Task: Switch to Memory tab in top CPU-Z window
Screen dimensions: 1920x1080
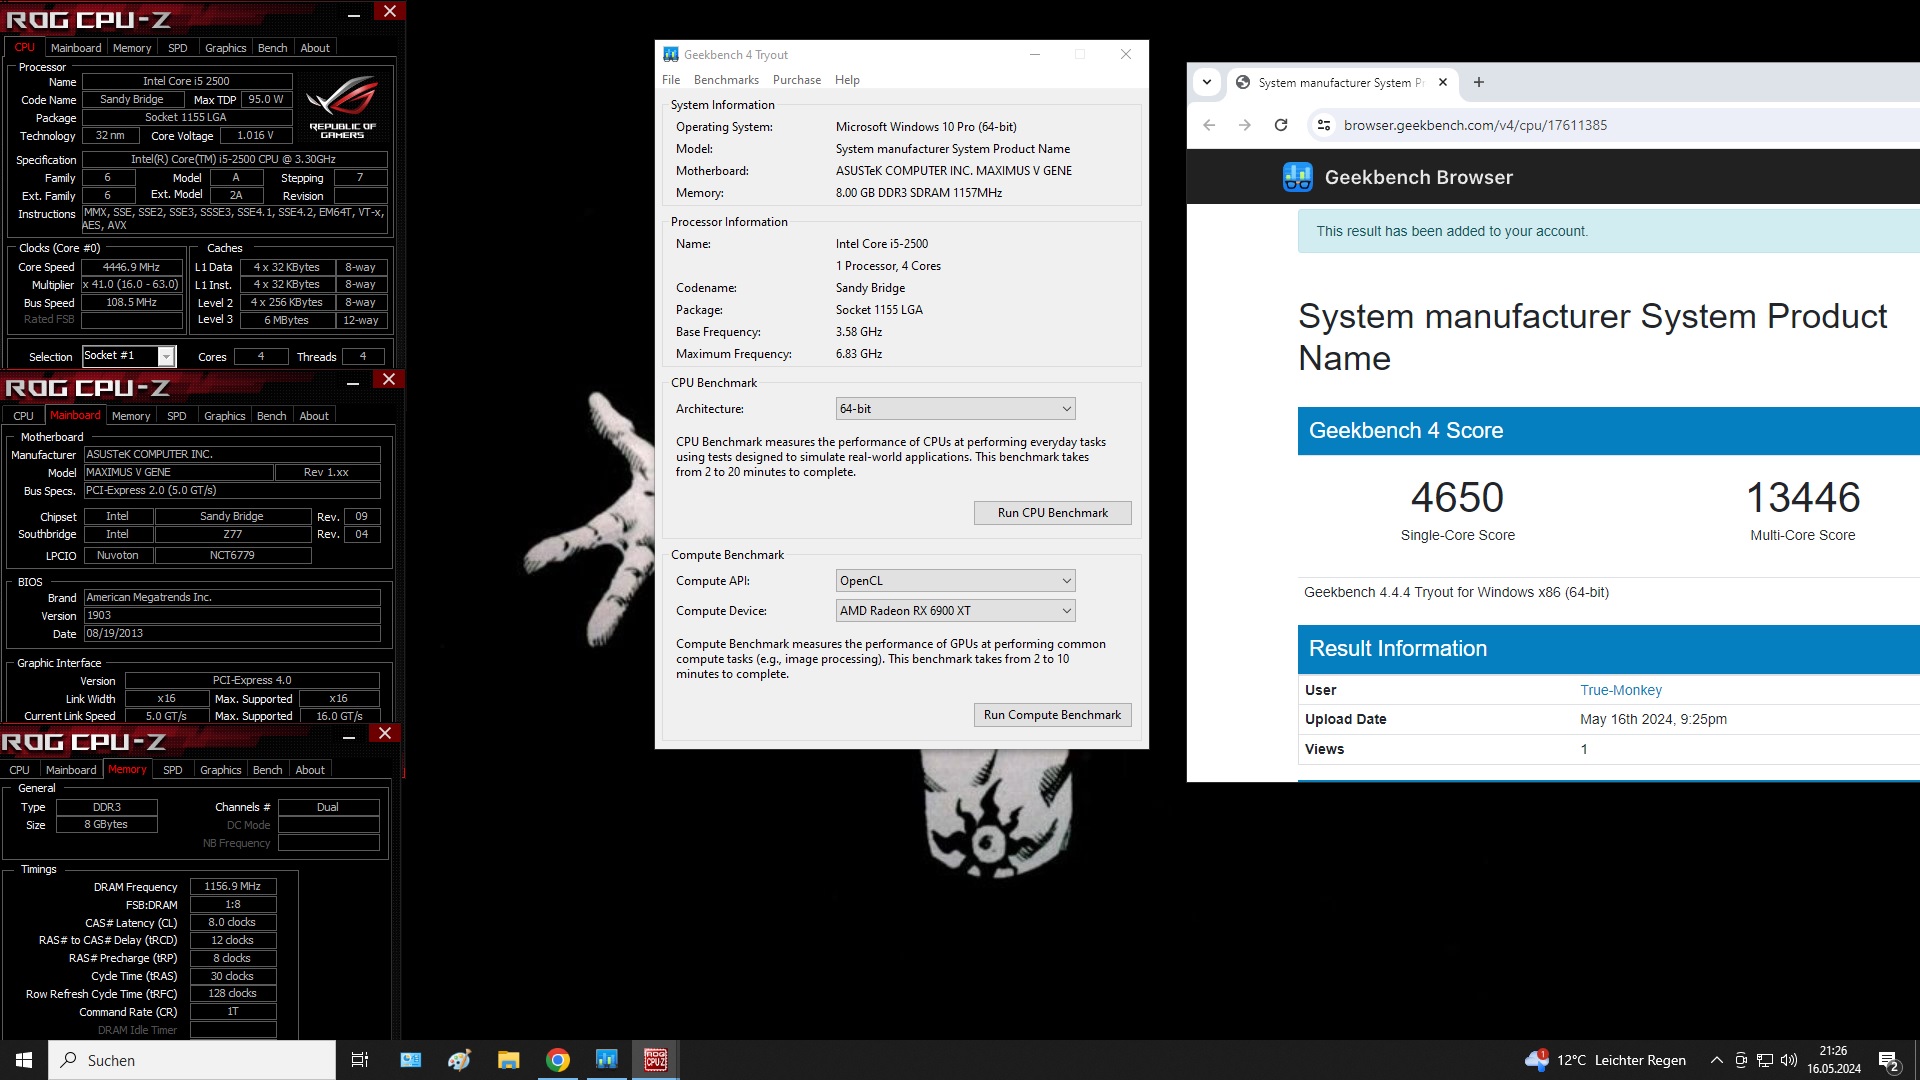Action: click(132, 48)
